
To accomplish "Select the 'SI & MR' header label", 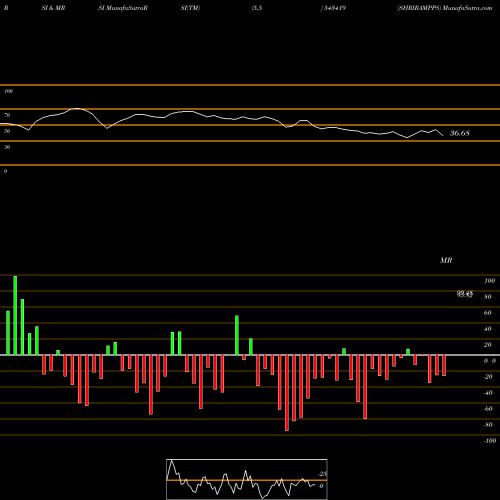I will pos(53,8).
